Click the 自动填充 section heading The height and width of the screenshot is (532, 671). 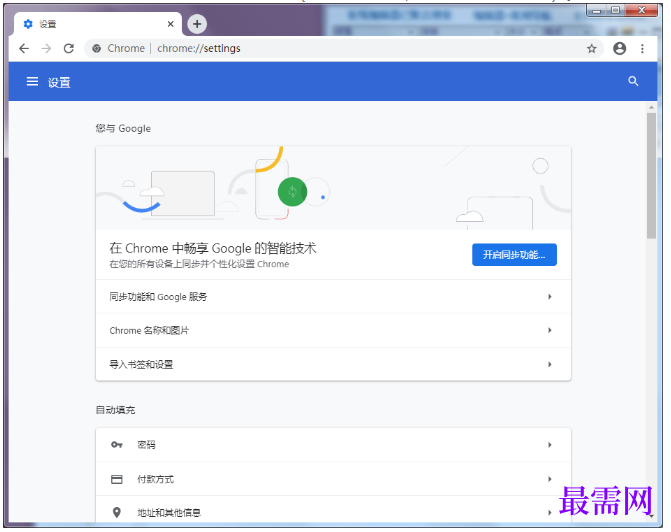point(116,410)
